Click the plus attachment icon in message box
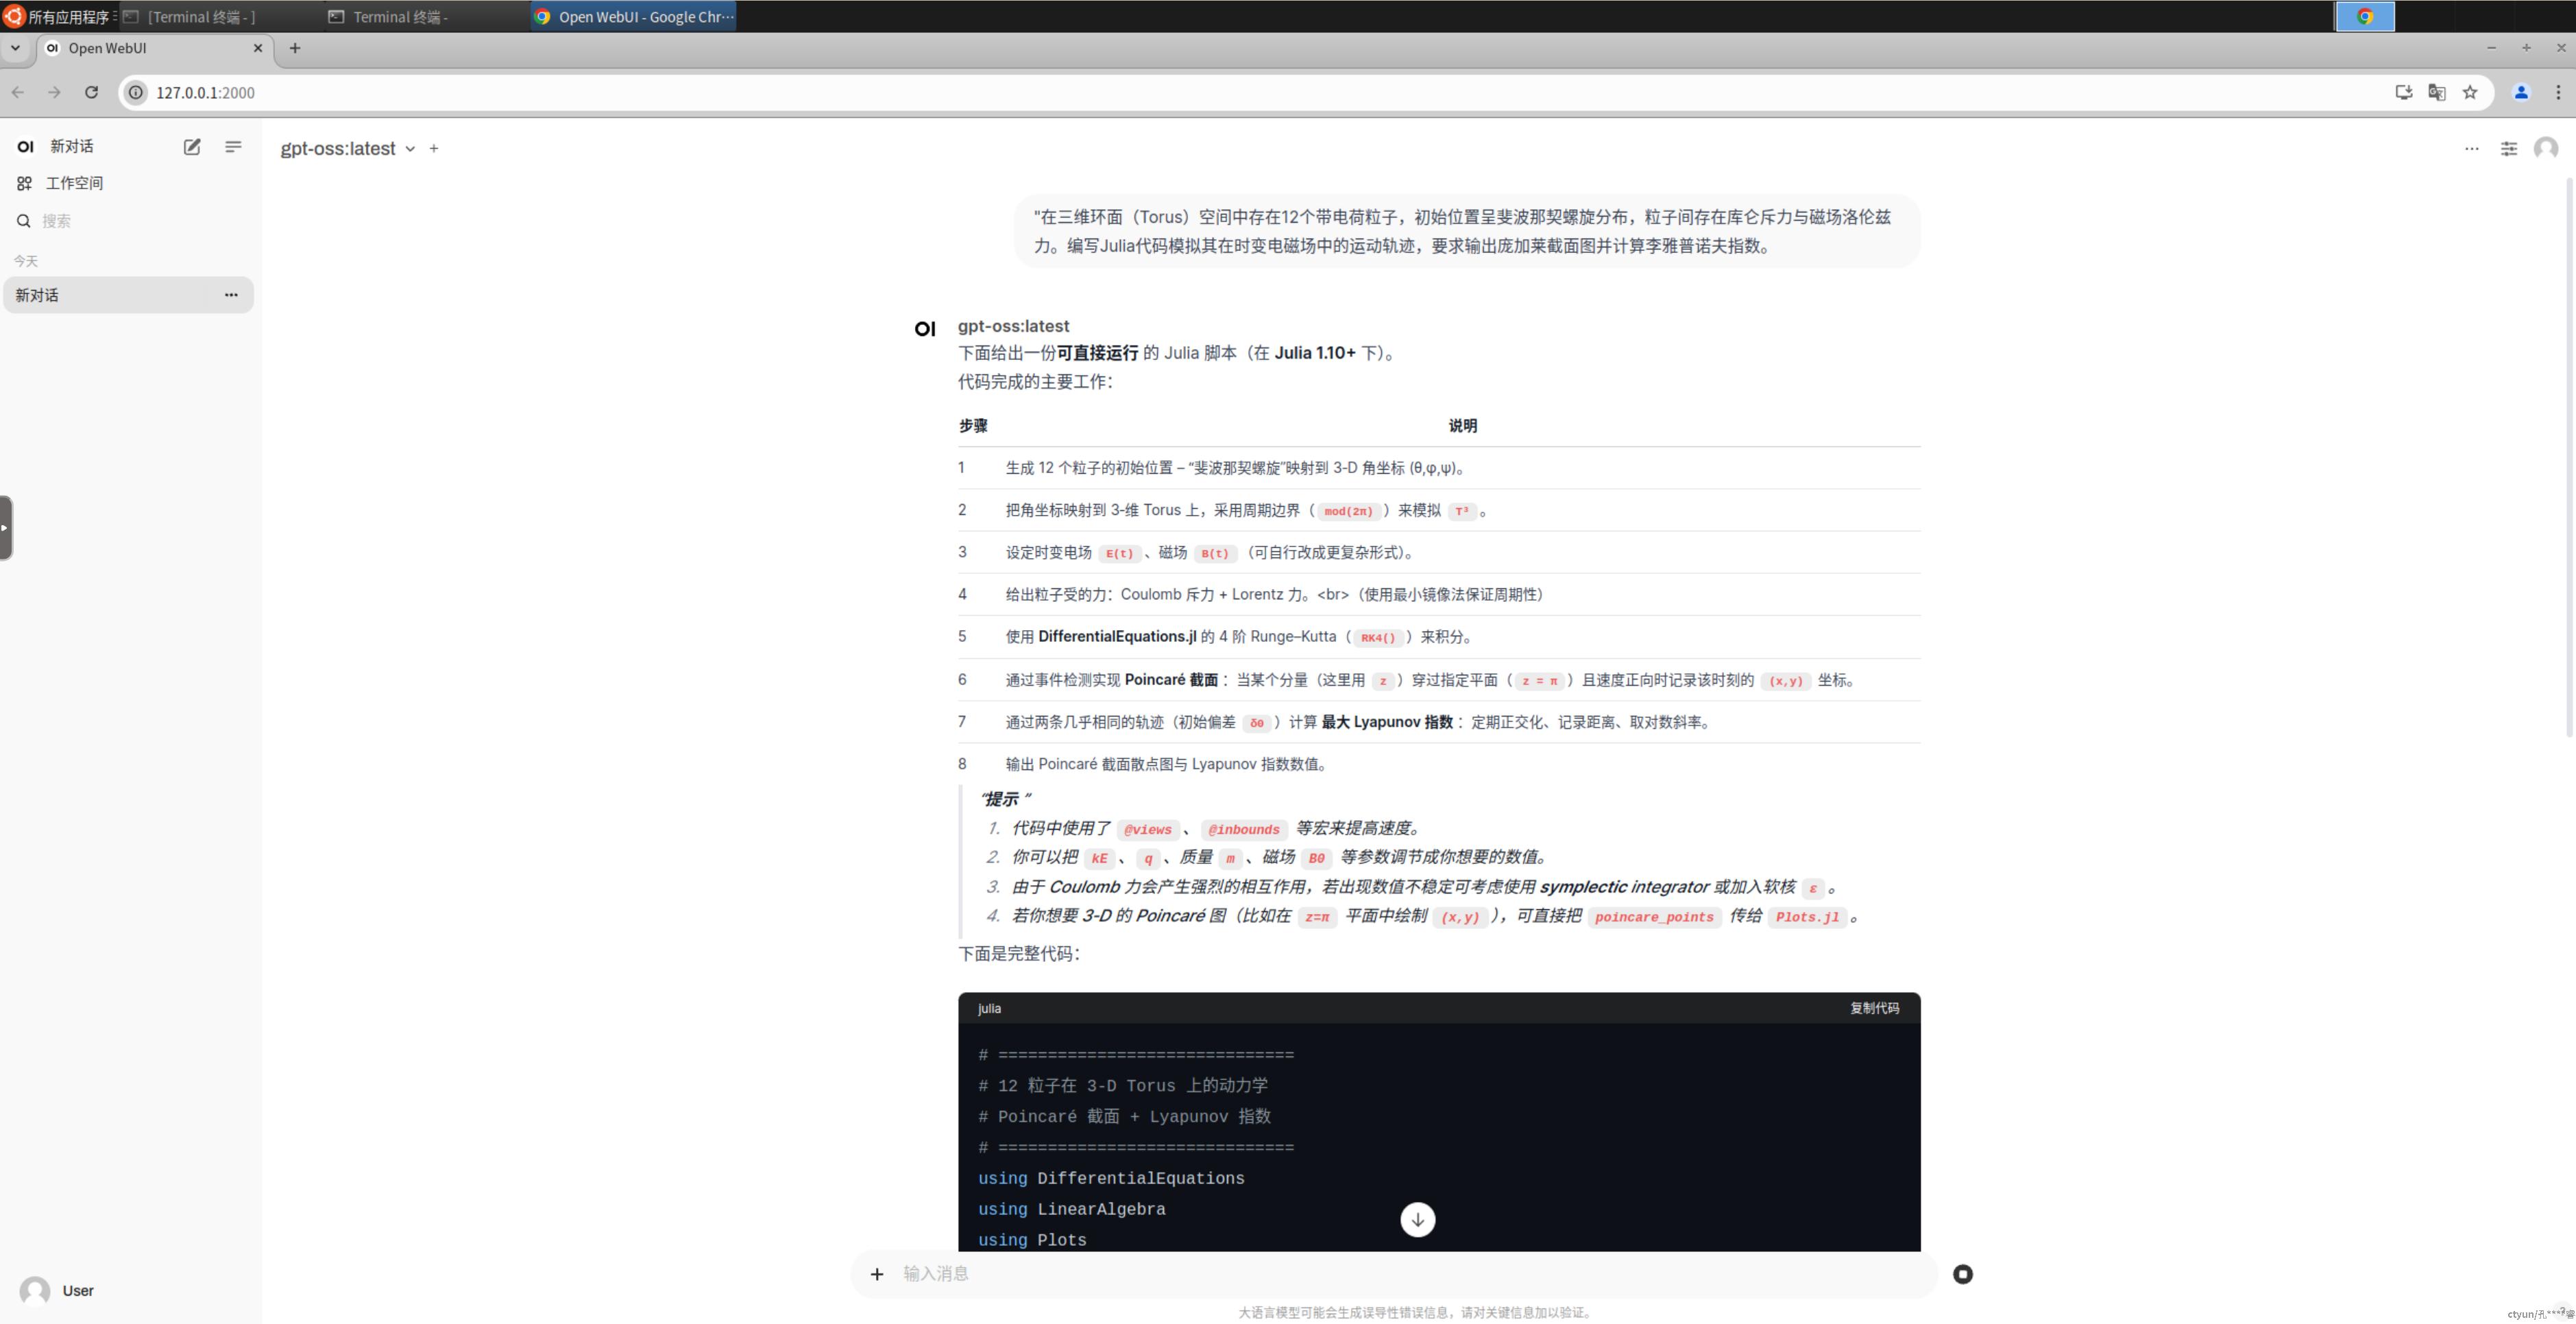The image size is (2576, 1324). pyautogui.click(x=877, y=1274)
